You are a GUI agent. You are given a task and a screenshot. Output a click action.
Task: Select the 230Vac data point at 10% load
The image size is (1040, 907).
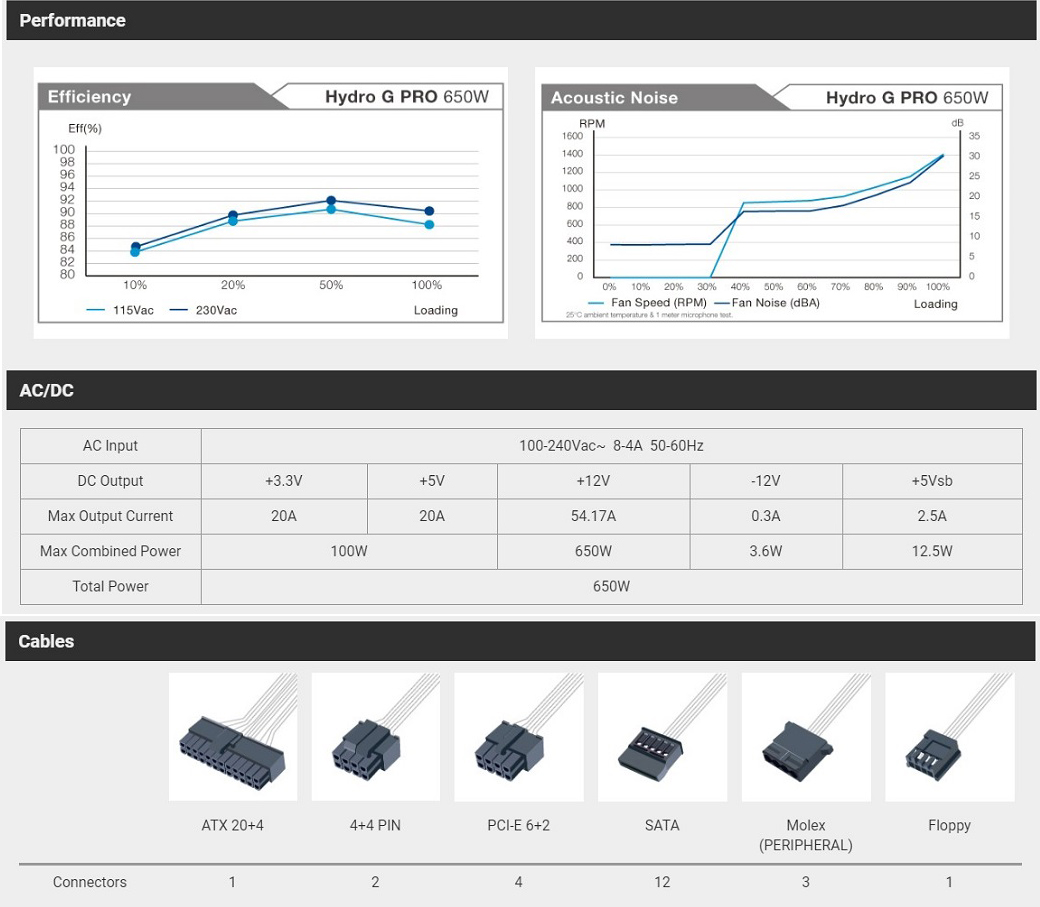(x=135, y=246)
